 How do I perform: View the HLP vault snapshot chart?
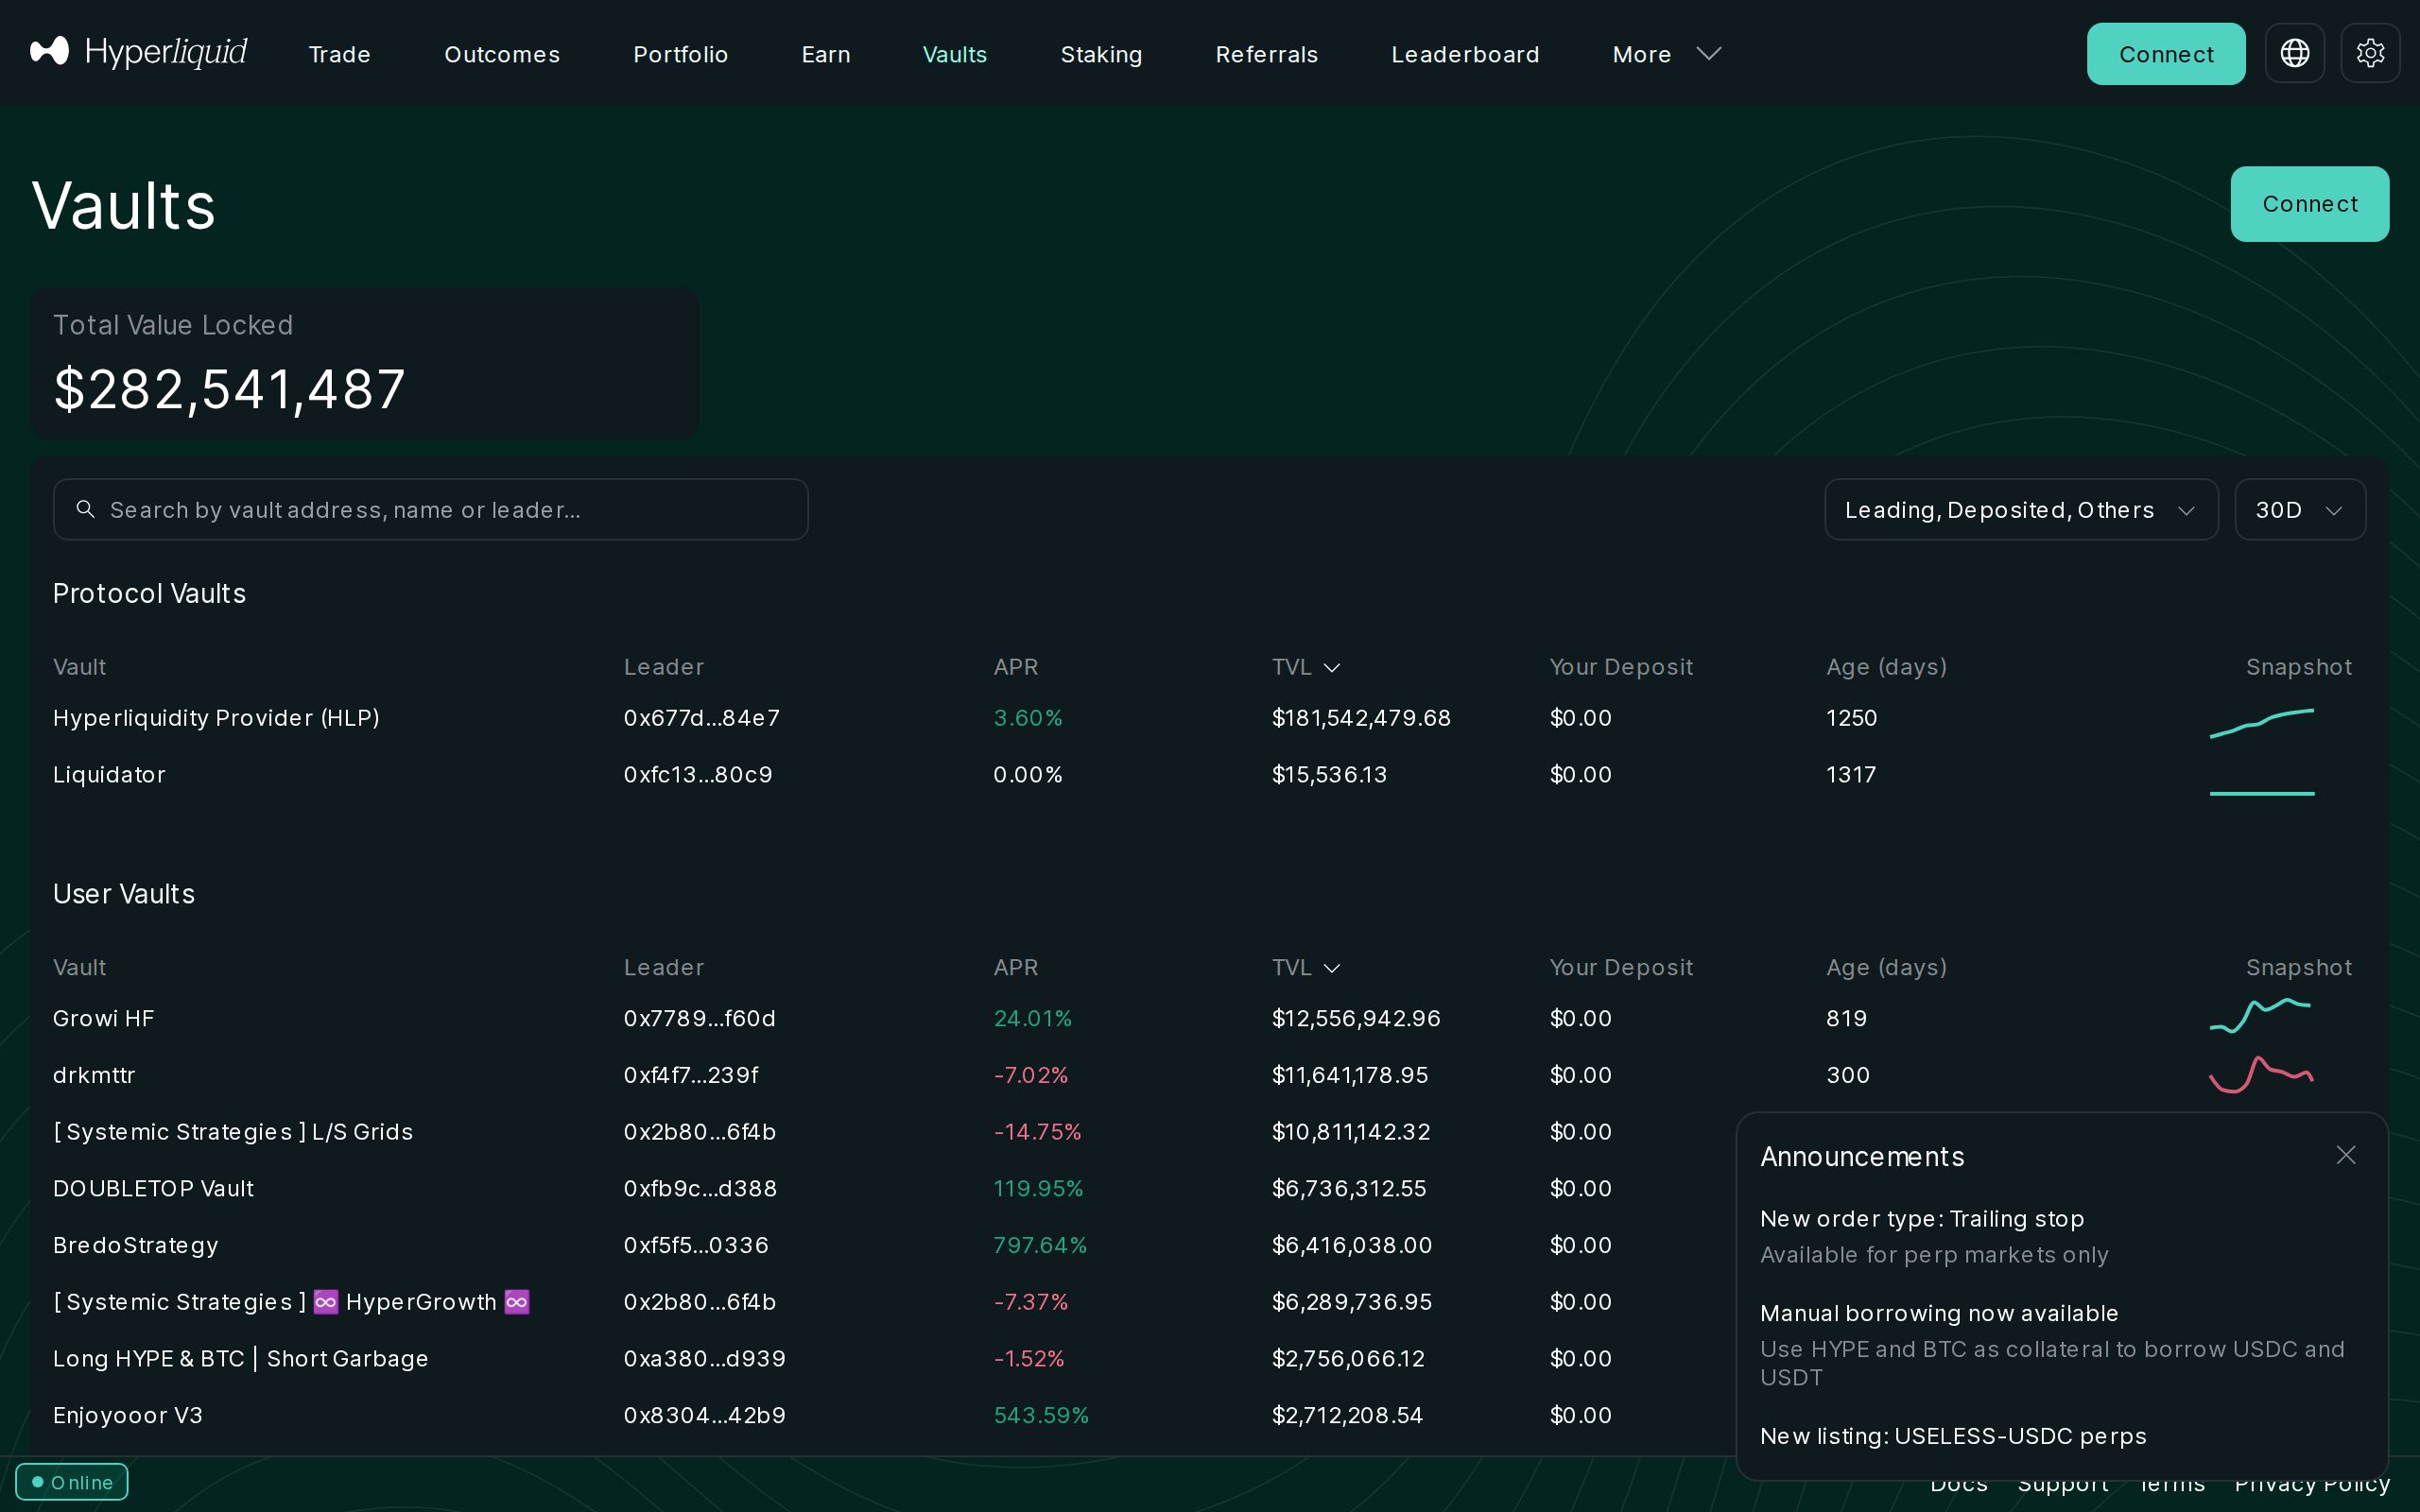click(x=2262, y=723)
